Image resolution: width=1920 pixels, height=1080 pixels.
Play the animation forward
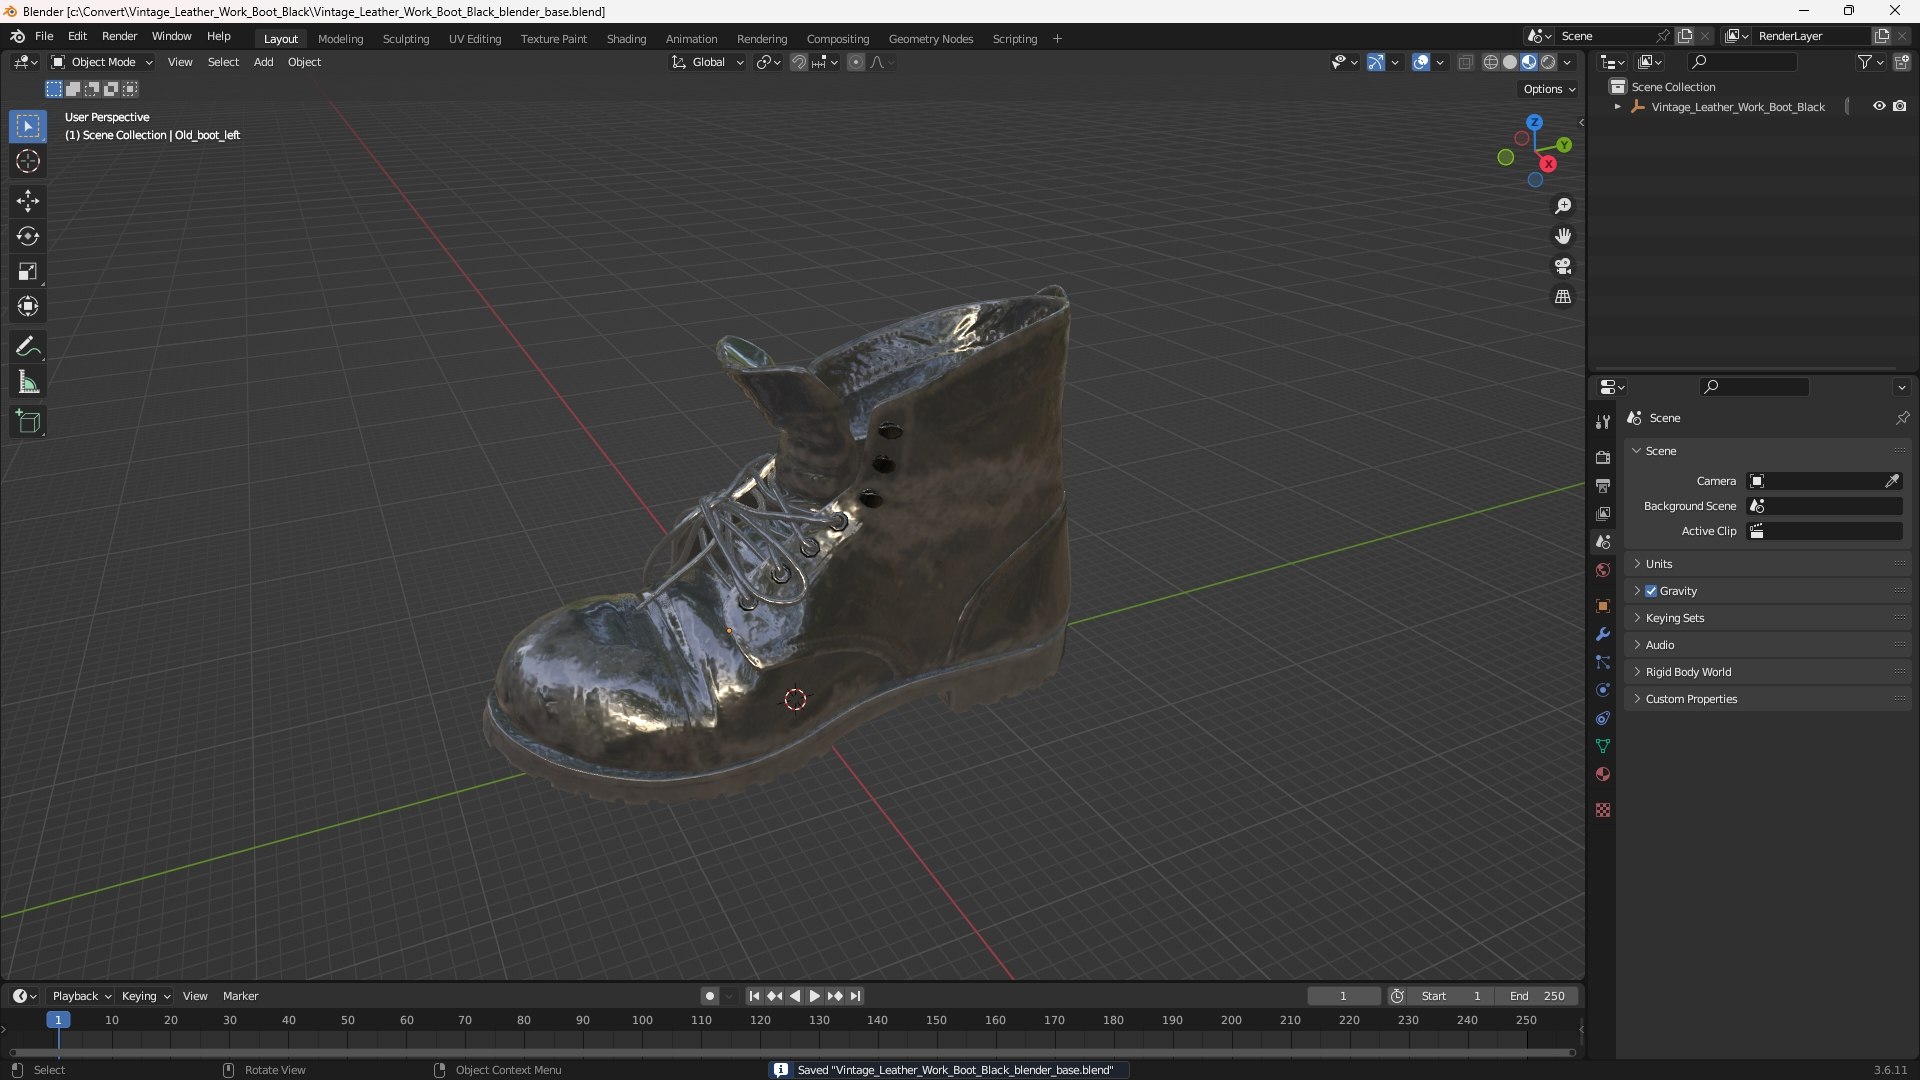click(814, 996)
